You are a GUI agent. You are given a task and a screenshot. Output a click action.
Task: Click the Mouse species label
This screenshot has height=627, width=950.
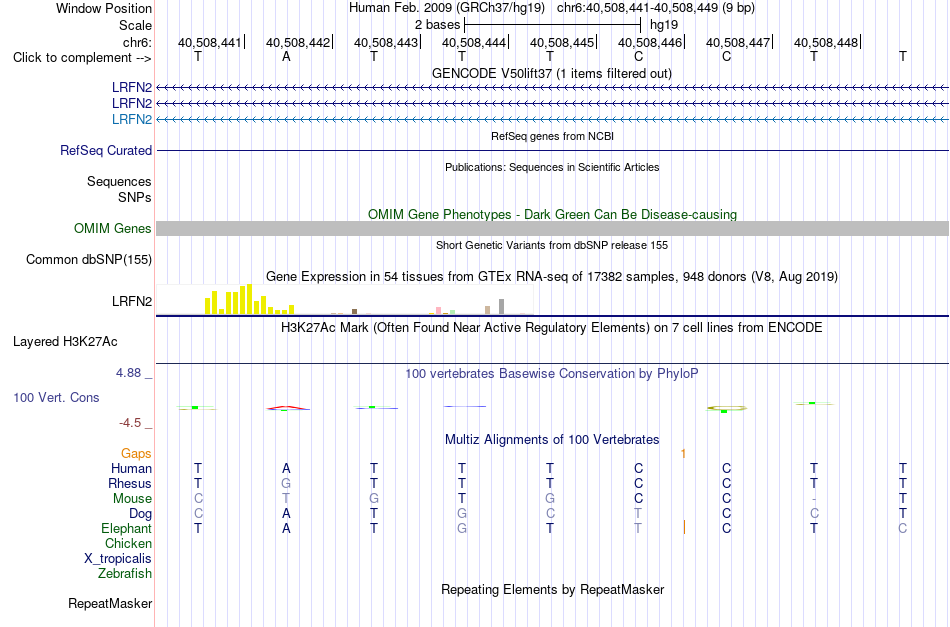point(132,499)
